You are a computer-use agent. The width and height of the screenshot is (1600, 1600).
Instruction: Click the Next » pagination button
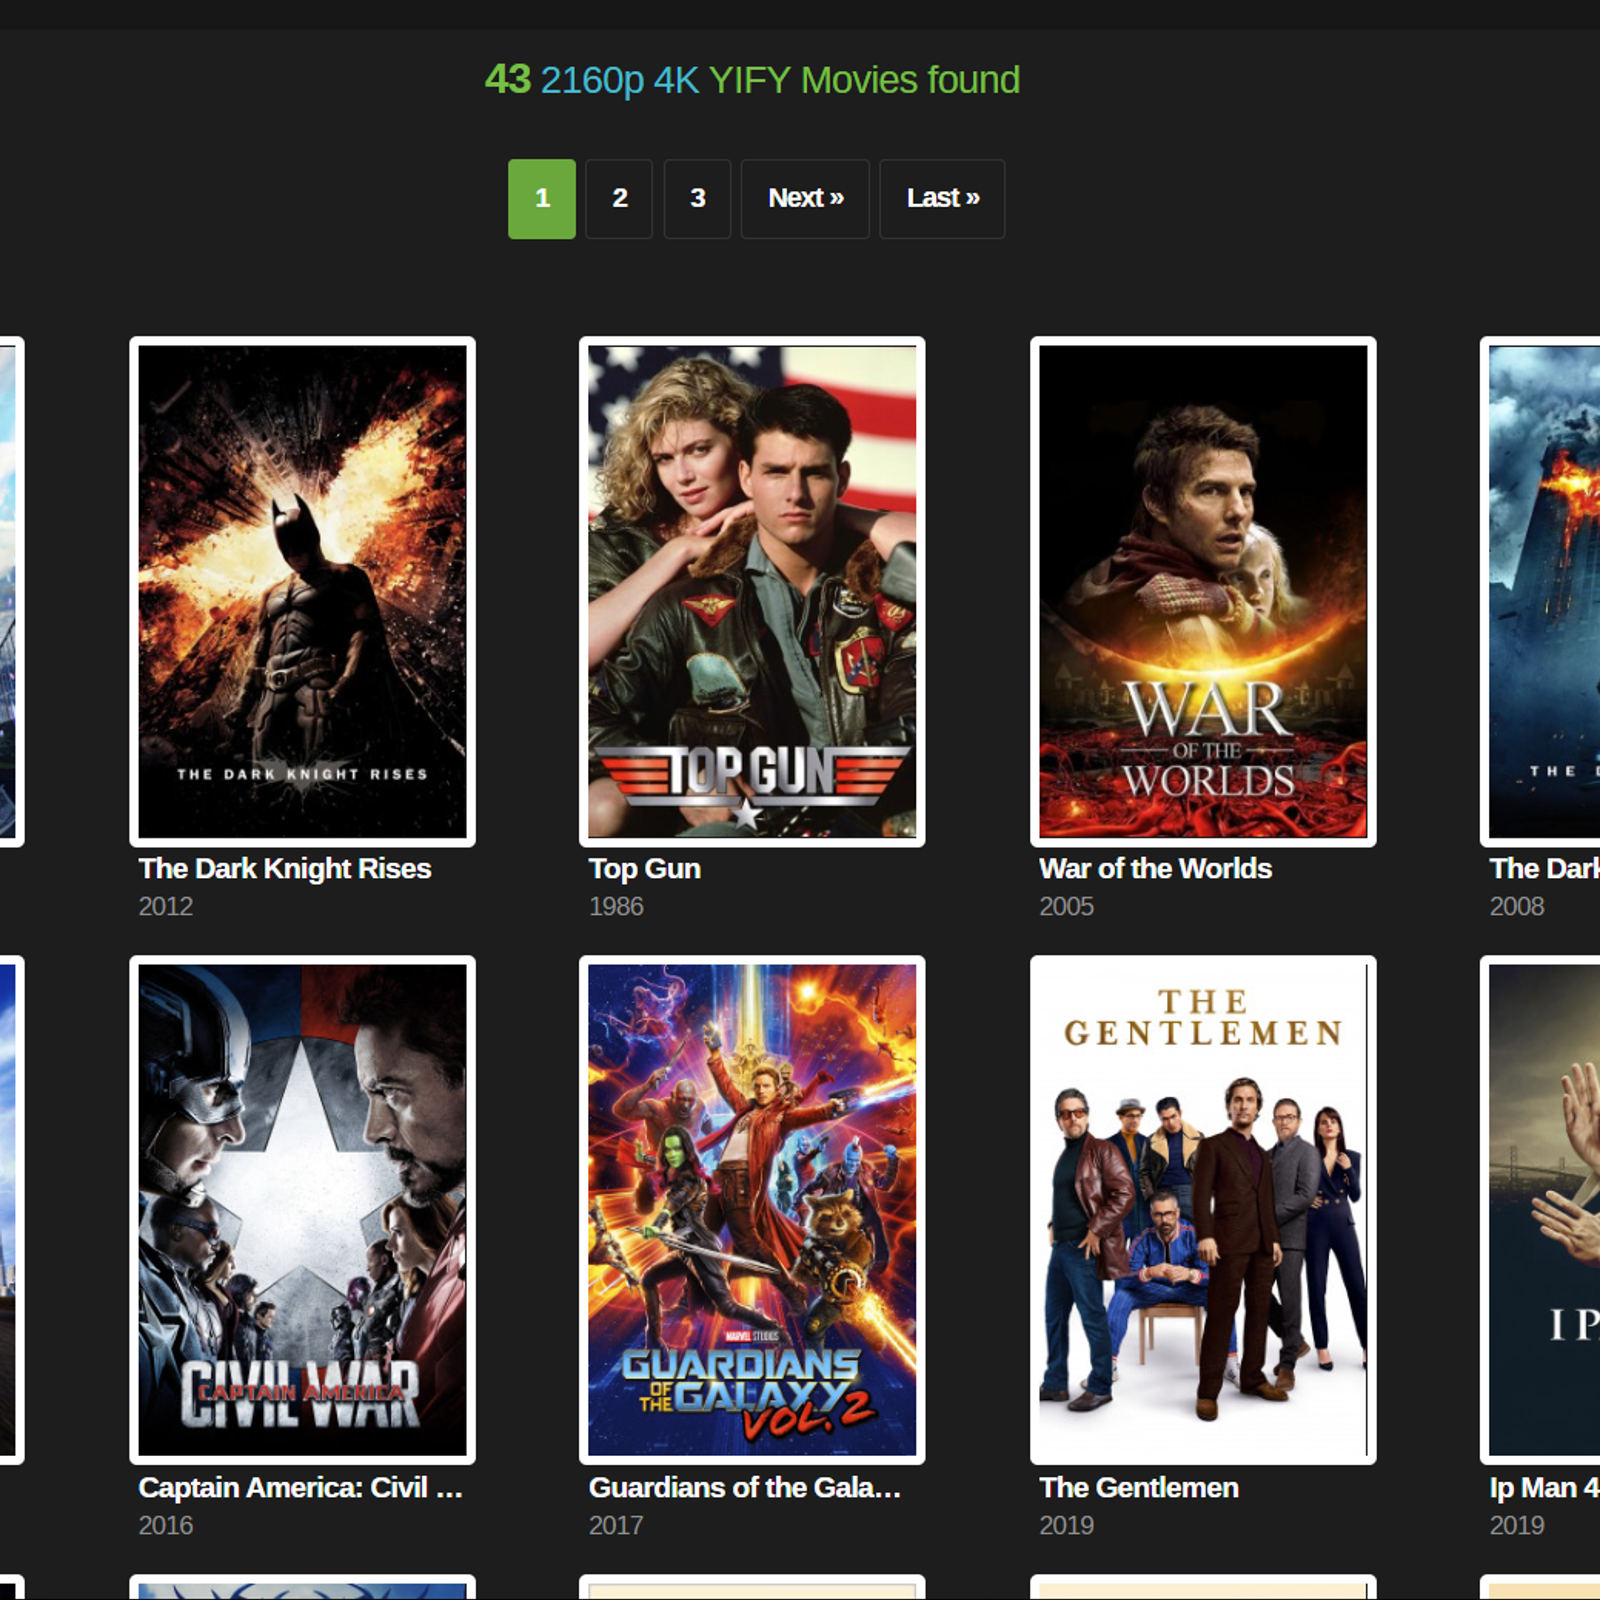[805, 199]
